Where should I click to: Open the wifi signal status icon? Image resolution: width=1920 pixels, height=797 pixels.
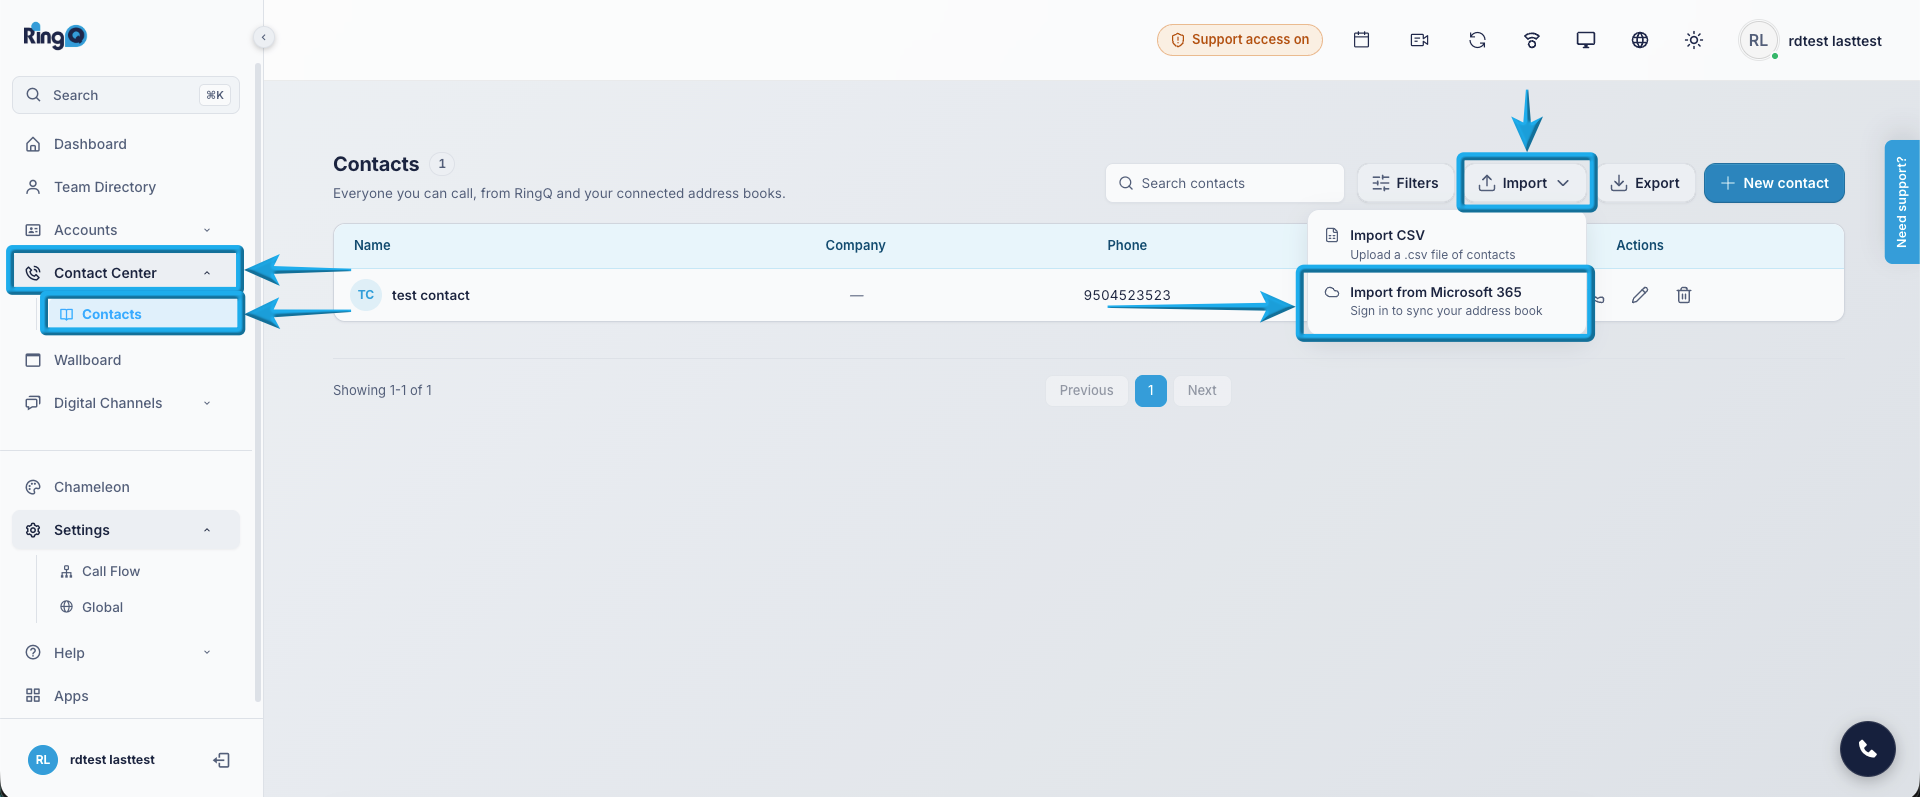point(1531,40)
